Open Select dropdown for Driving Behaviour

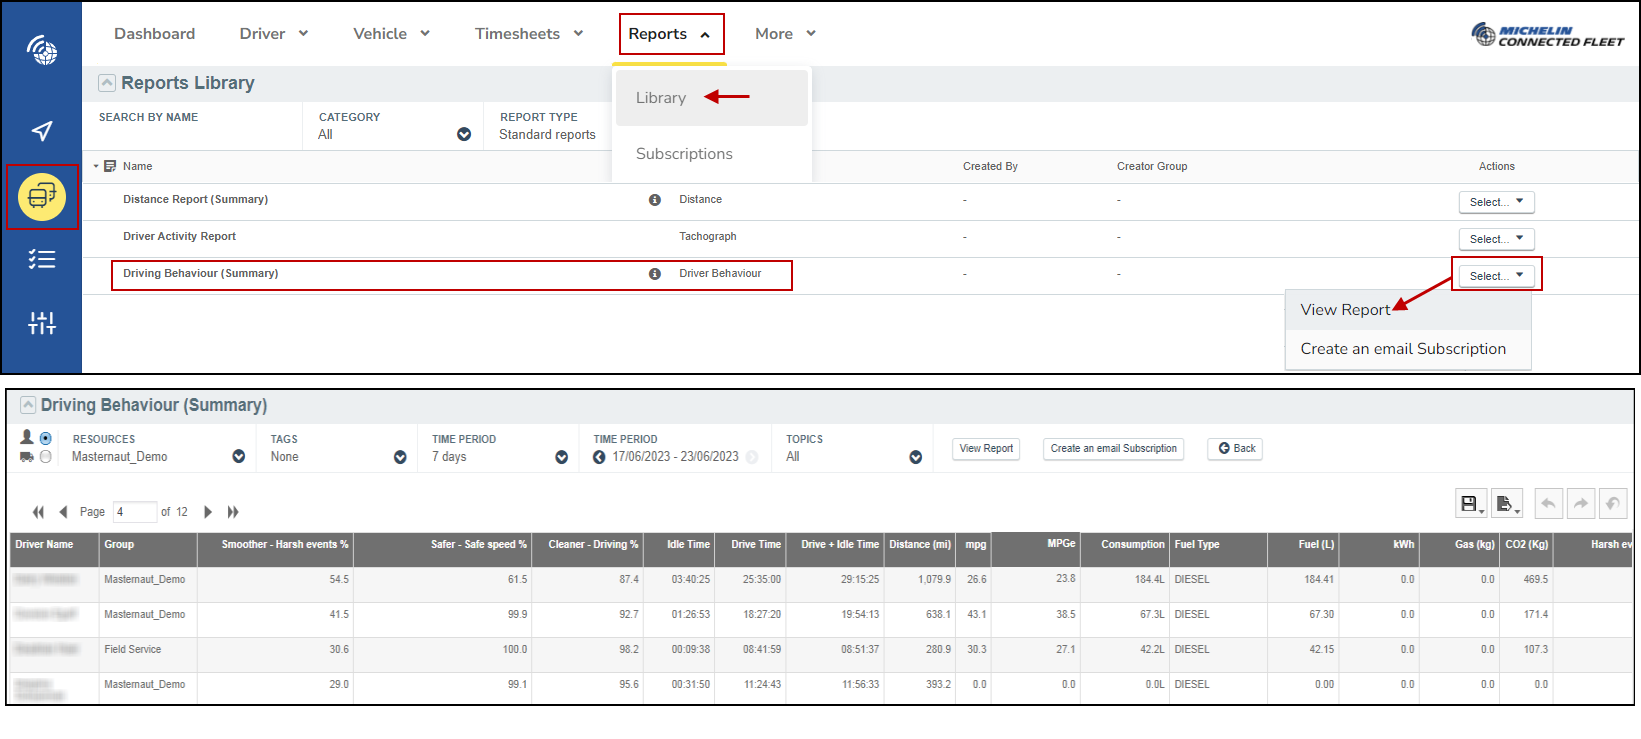pos(1496,276)
